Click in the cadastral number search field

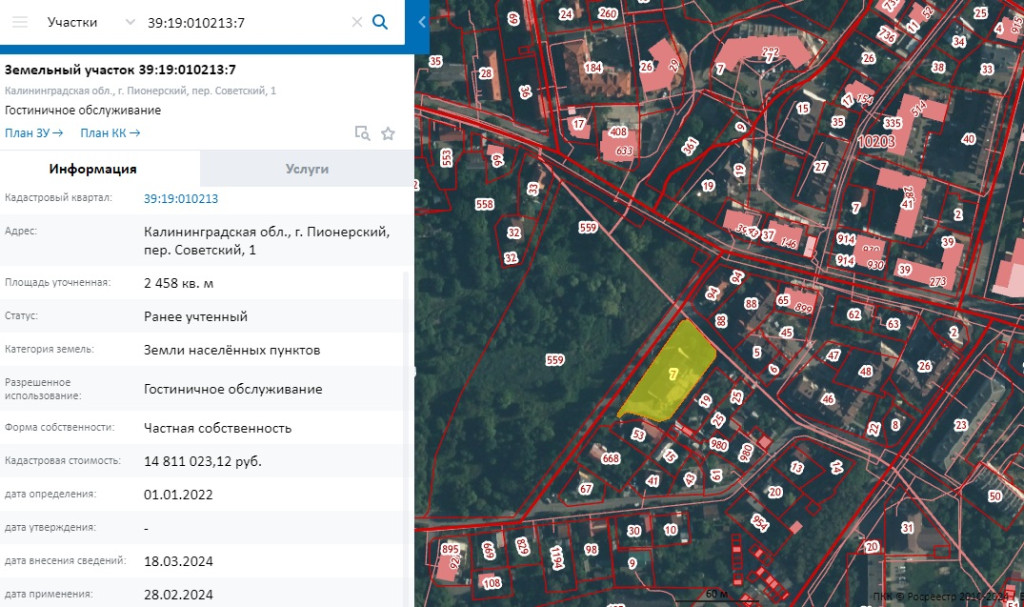coord(240,22)
